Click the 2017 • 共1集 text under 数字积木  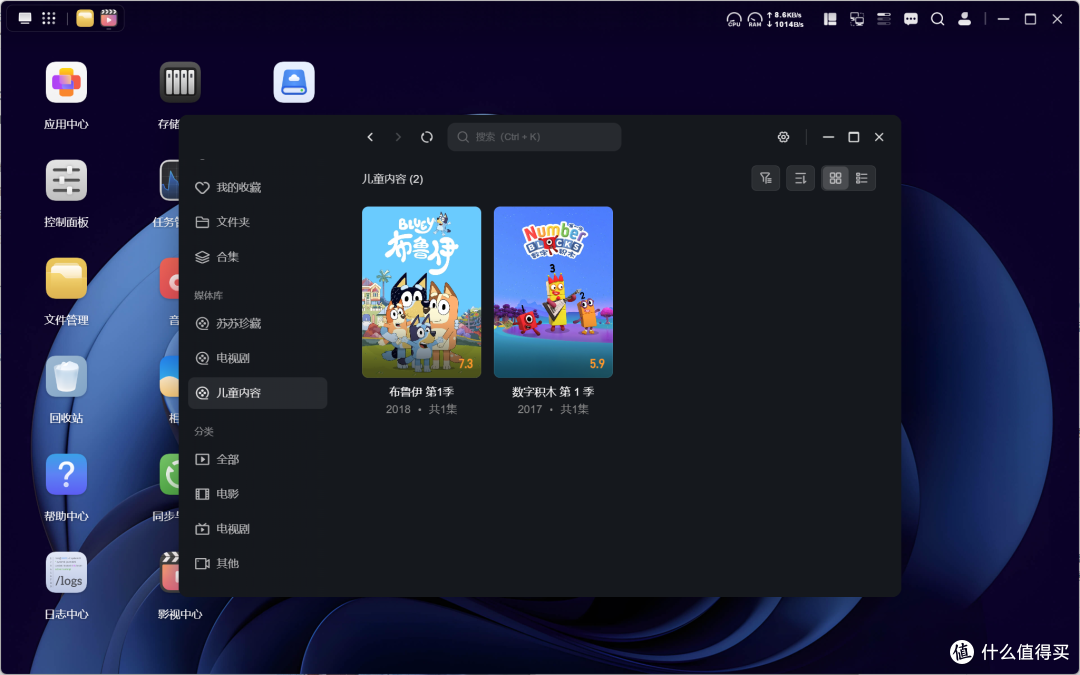coord(553,409)
